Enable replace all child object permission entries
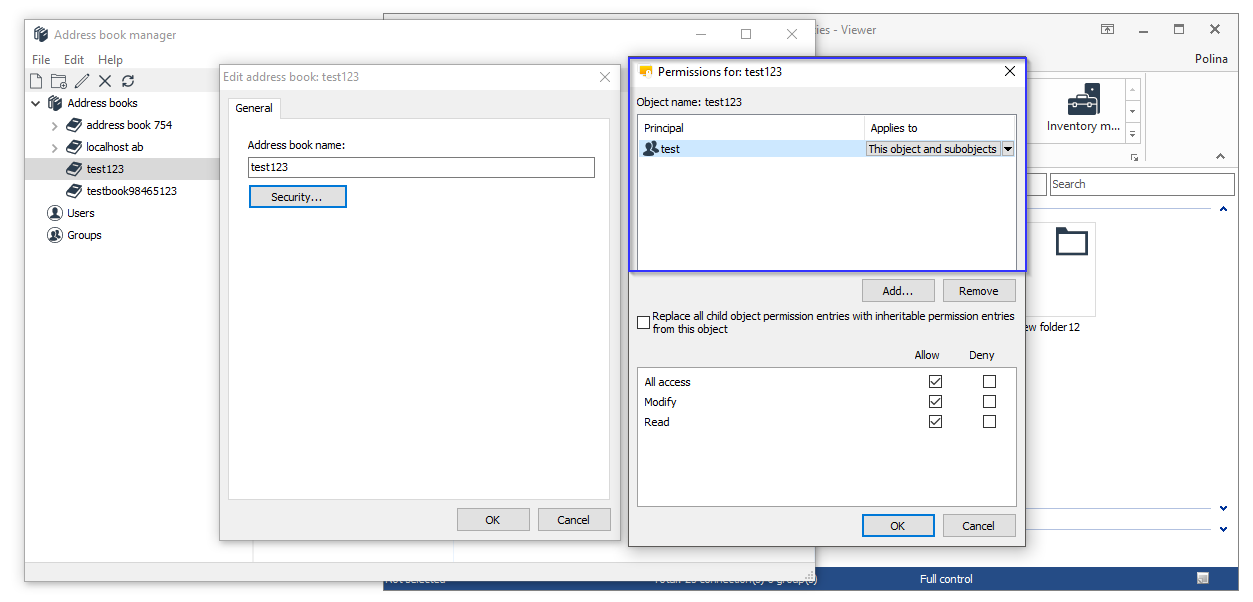The height and width of the screenshot is (602, 1253). (643, 323)
